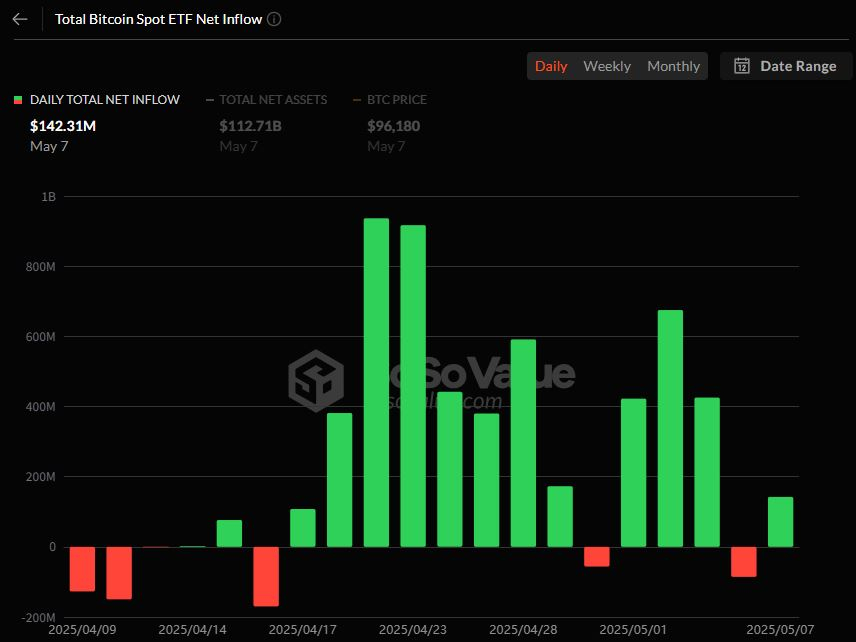Click the 2025/05/01 x-axis date label
The width and height of the screenshot is (856, 642).
tap(633, 630)
